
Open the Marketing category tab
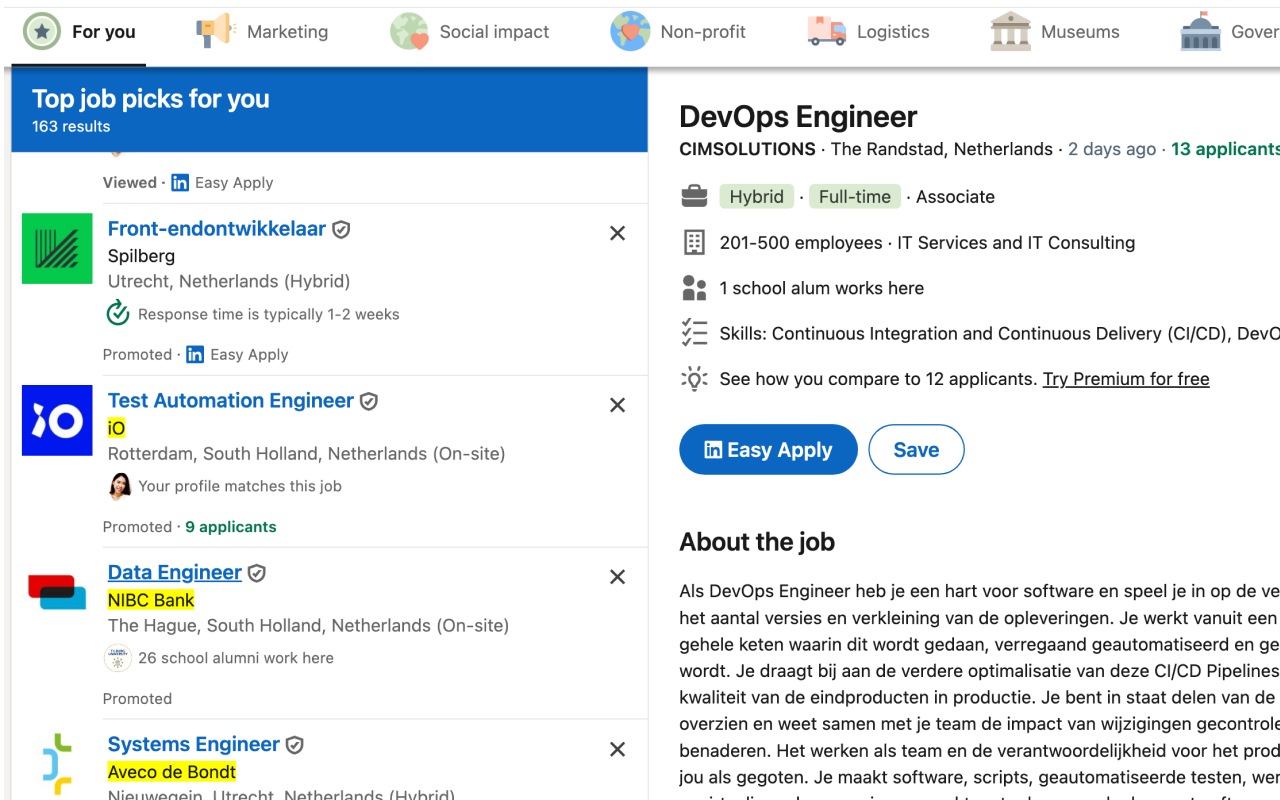(263, 32)
